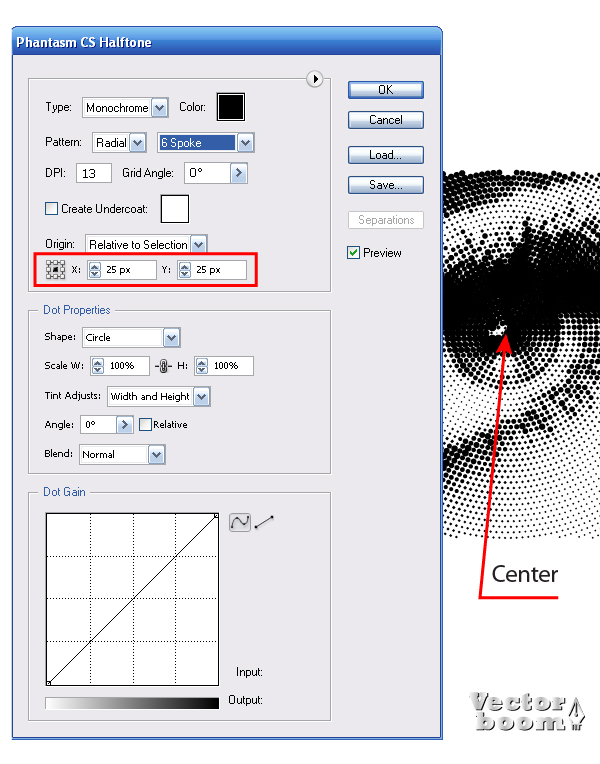The image size is (600, 764).
Task: Click the dot gain gradient bar
Action: [x=132, y=703]
